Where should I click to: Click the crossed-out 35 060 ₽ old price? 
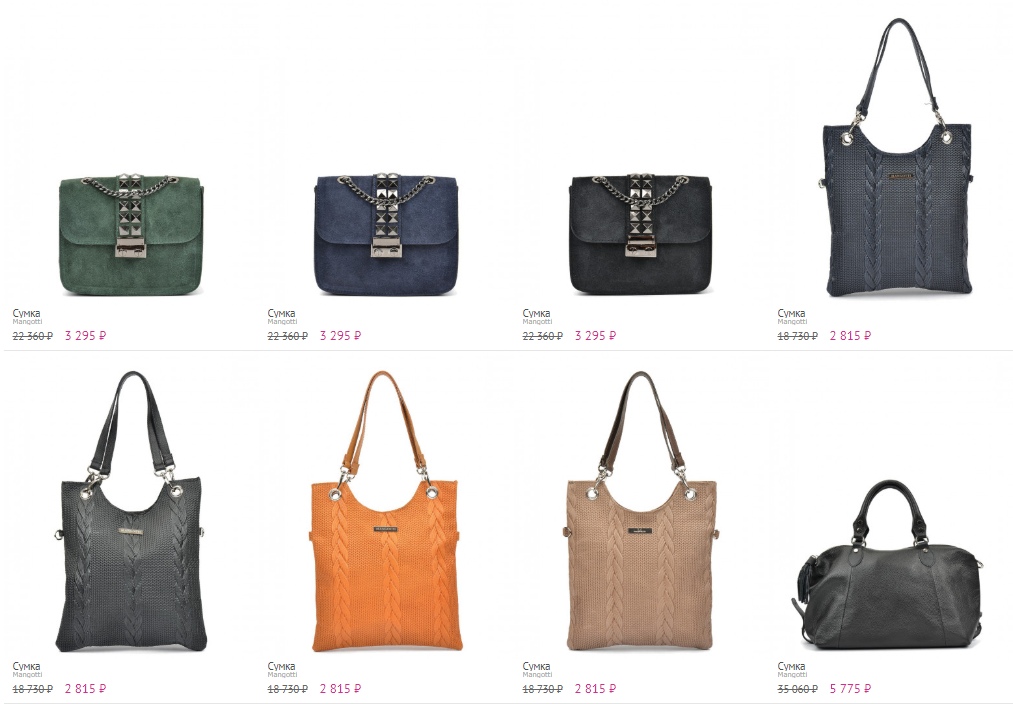tap(797, 689)
